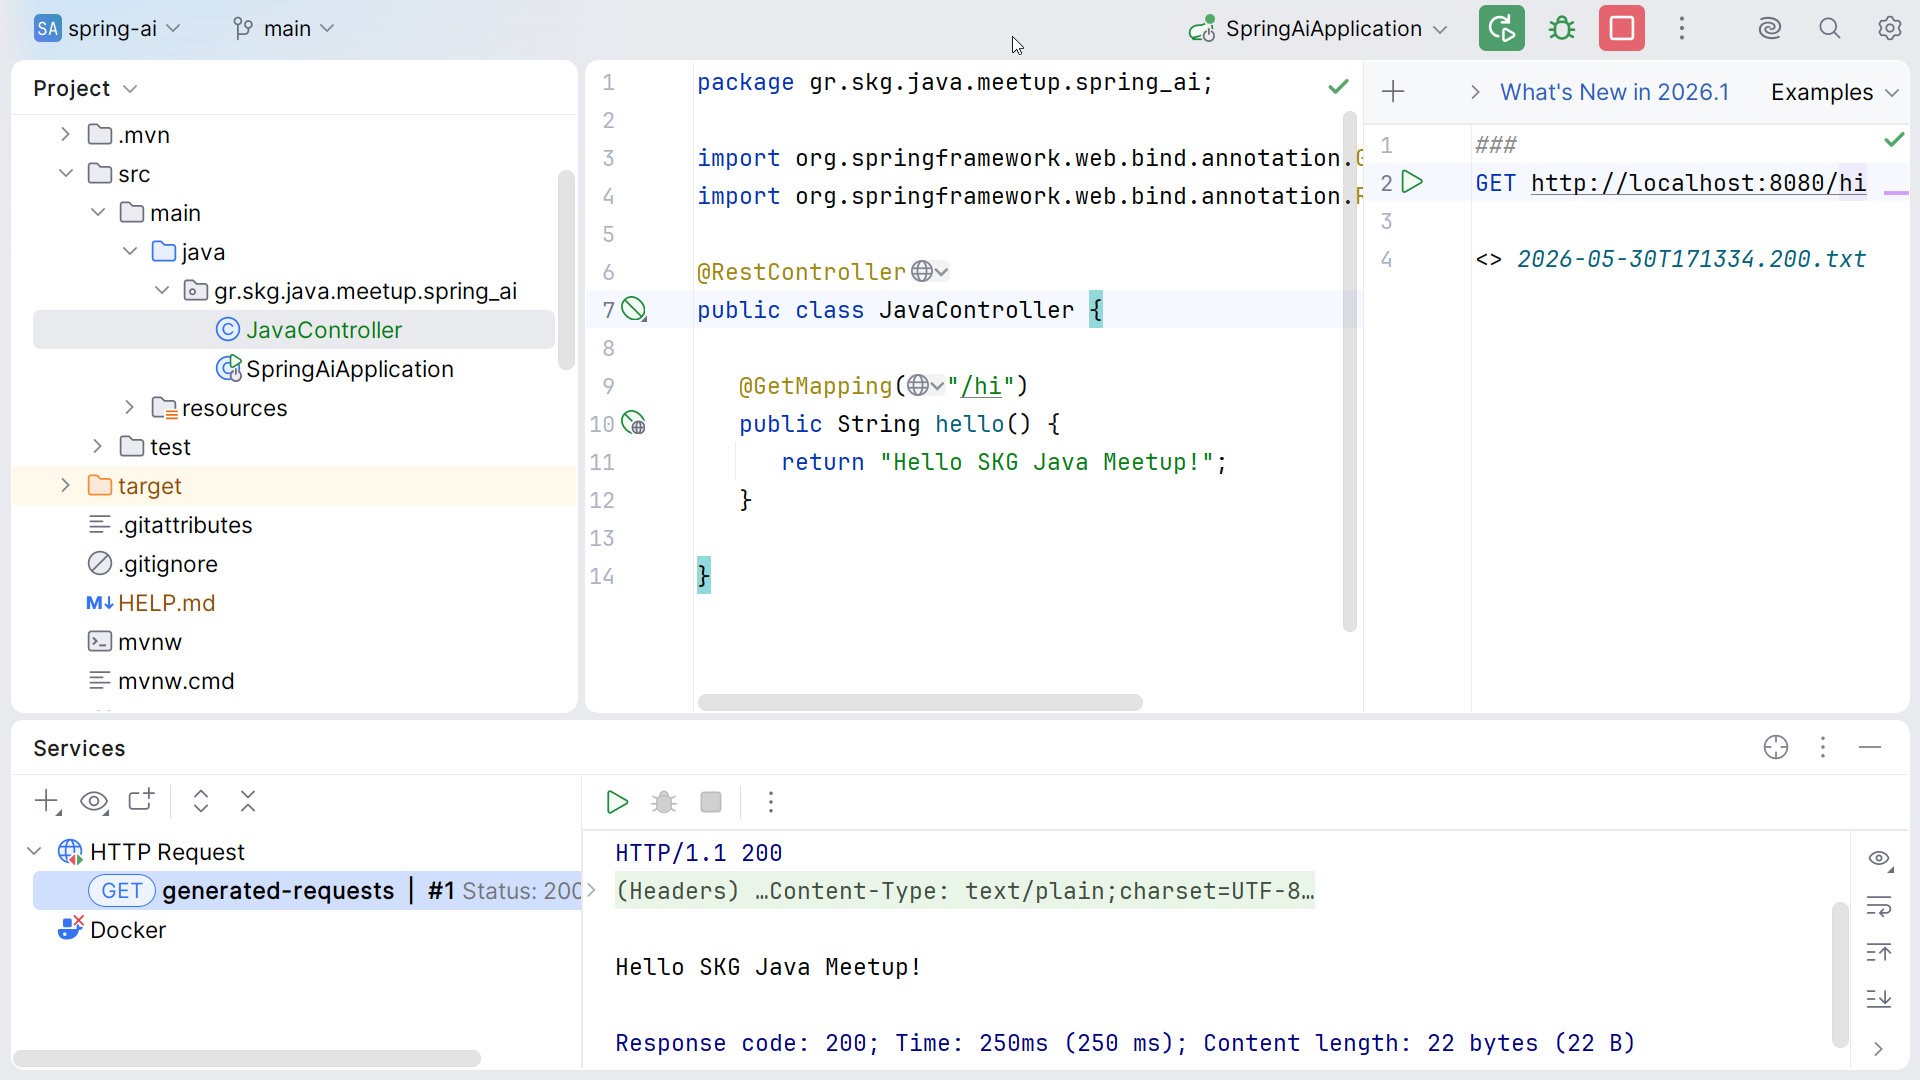Stop the running application
The image size is (1920, 1080).
click(x=1621, y=28)
